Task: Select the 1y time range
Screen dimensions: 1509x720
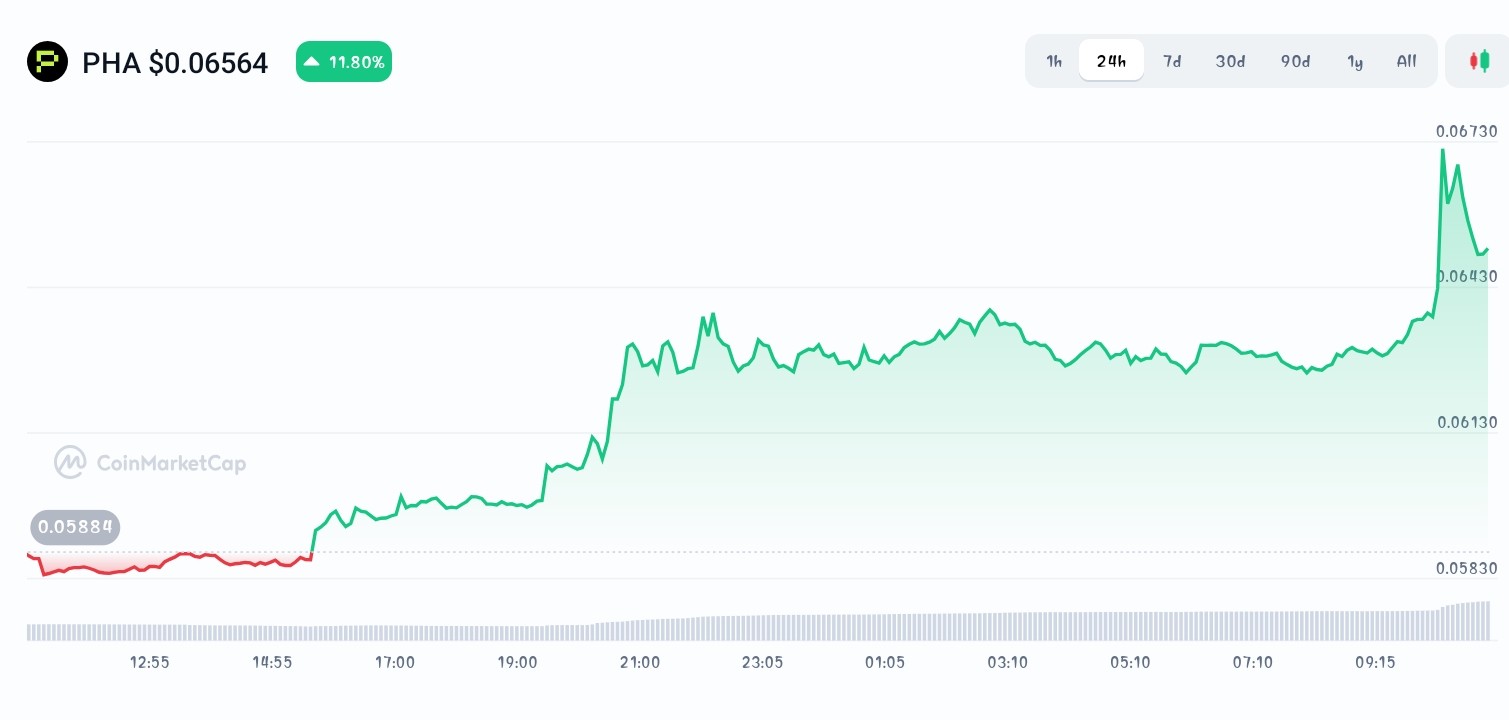Action: [1355, 61]
